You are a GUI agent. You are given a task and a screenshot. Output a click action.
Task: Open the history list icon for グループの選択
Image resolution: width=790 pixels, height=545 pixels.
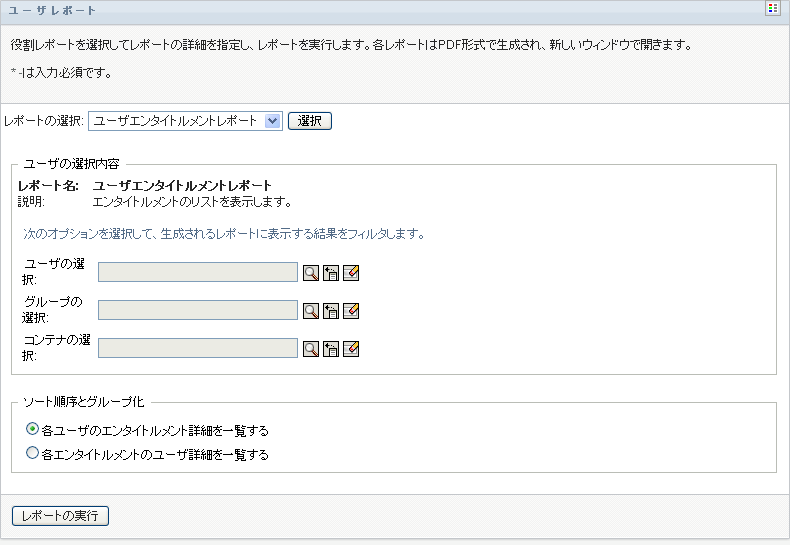(331, 311)
